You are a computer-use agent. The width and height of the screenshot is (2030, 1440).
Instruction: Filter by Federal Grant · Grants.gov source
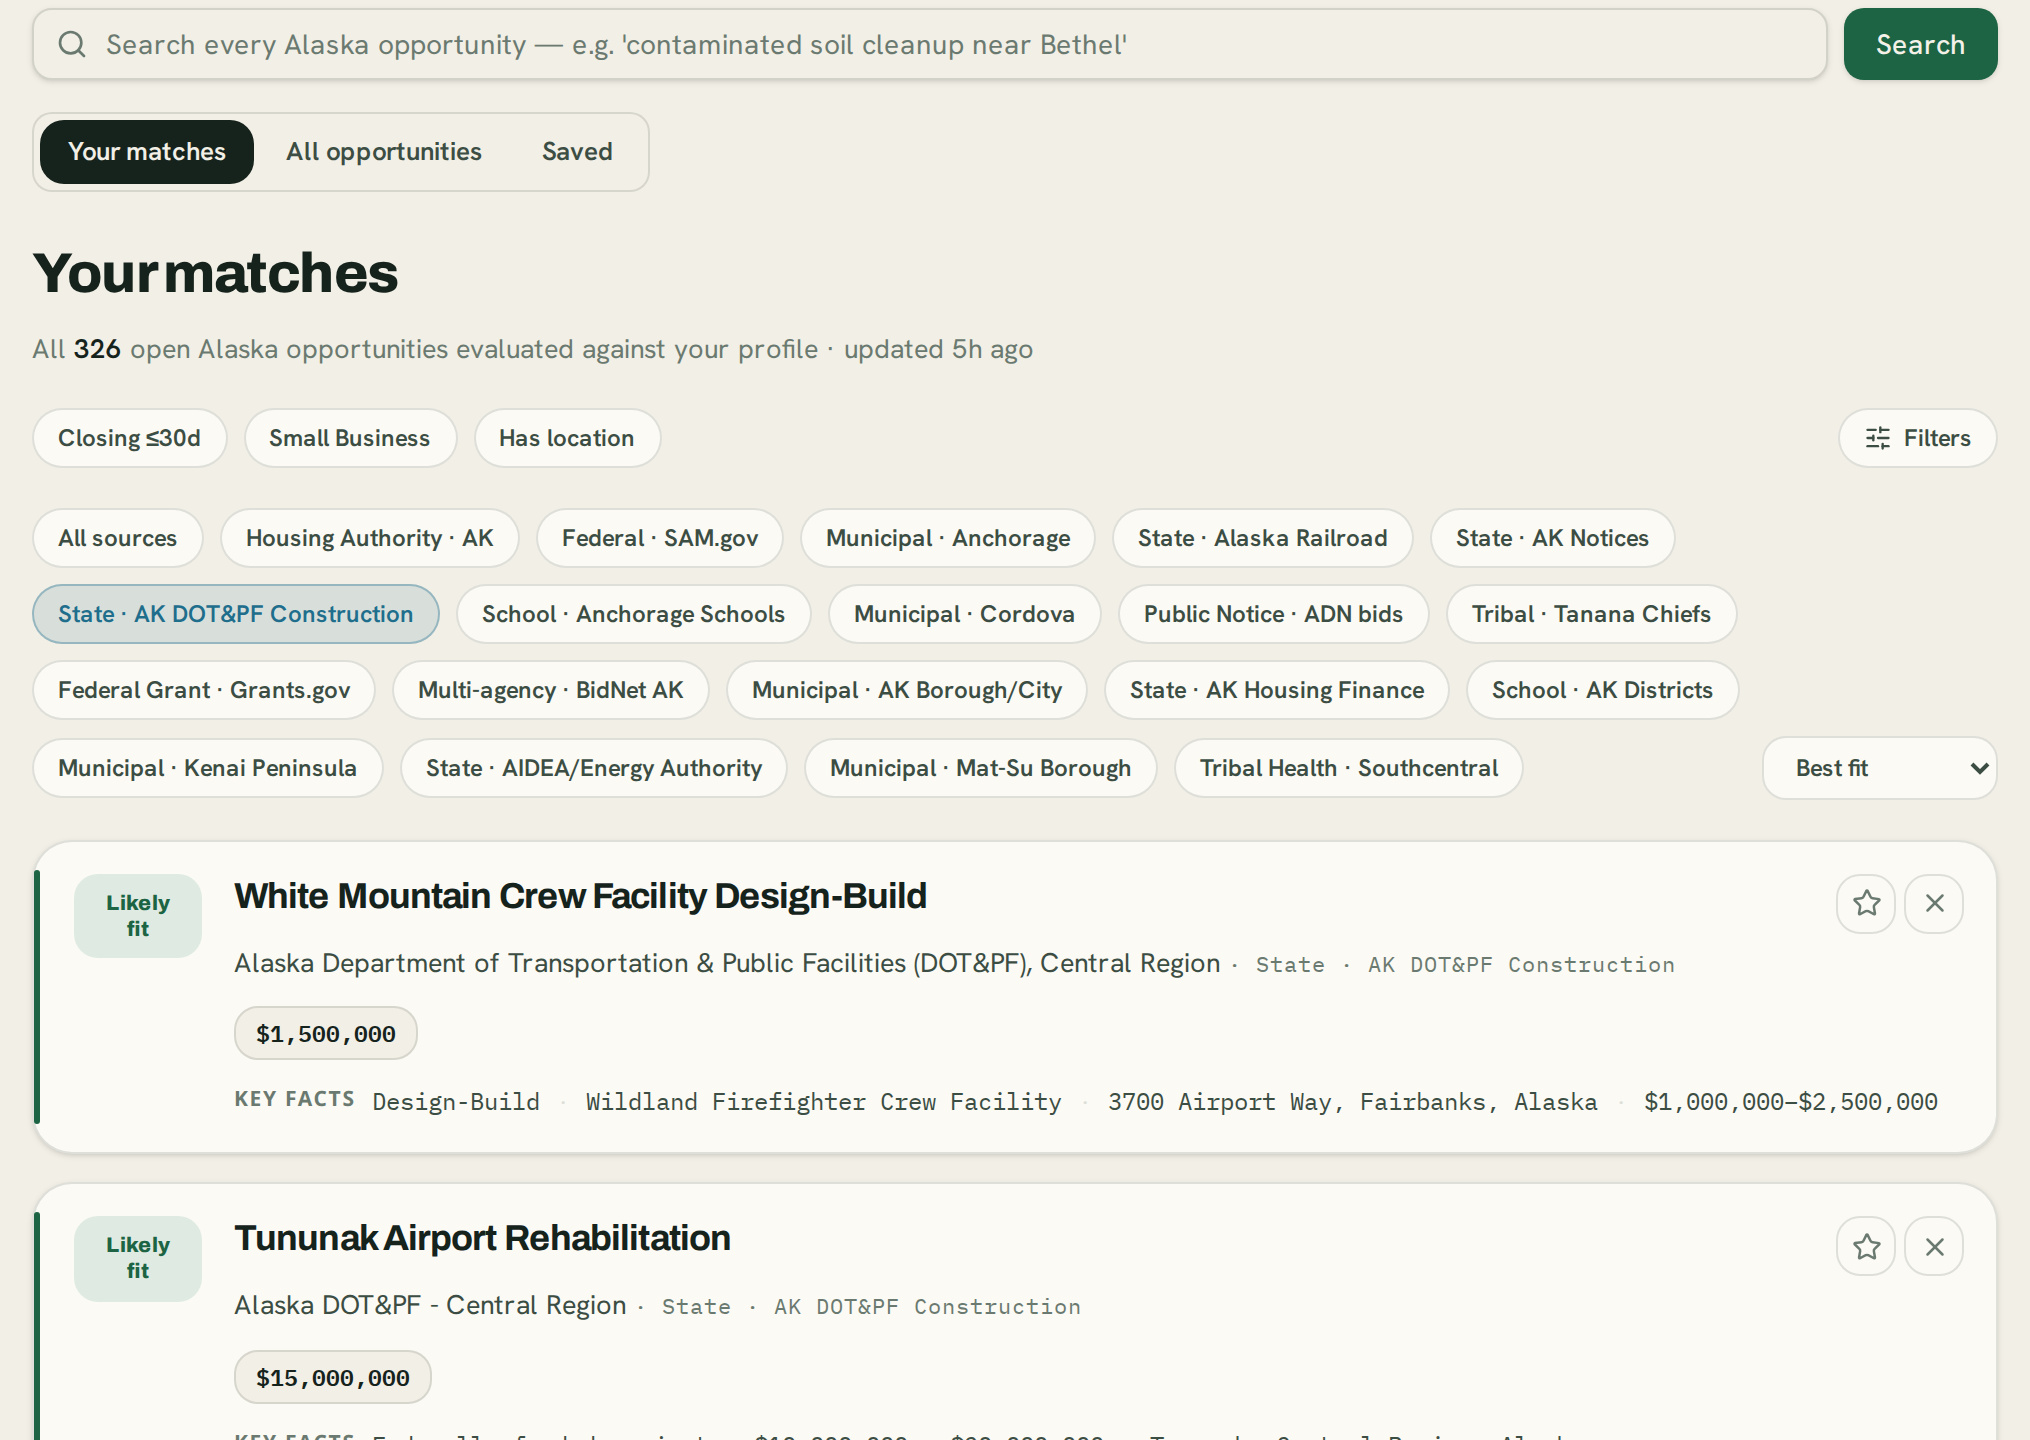click(204, 690)
